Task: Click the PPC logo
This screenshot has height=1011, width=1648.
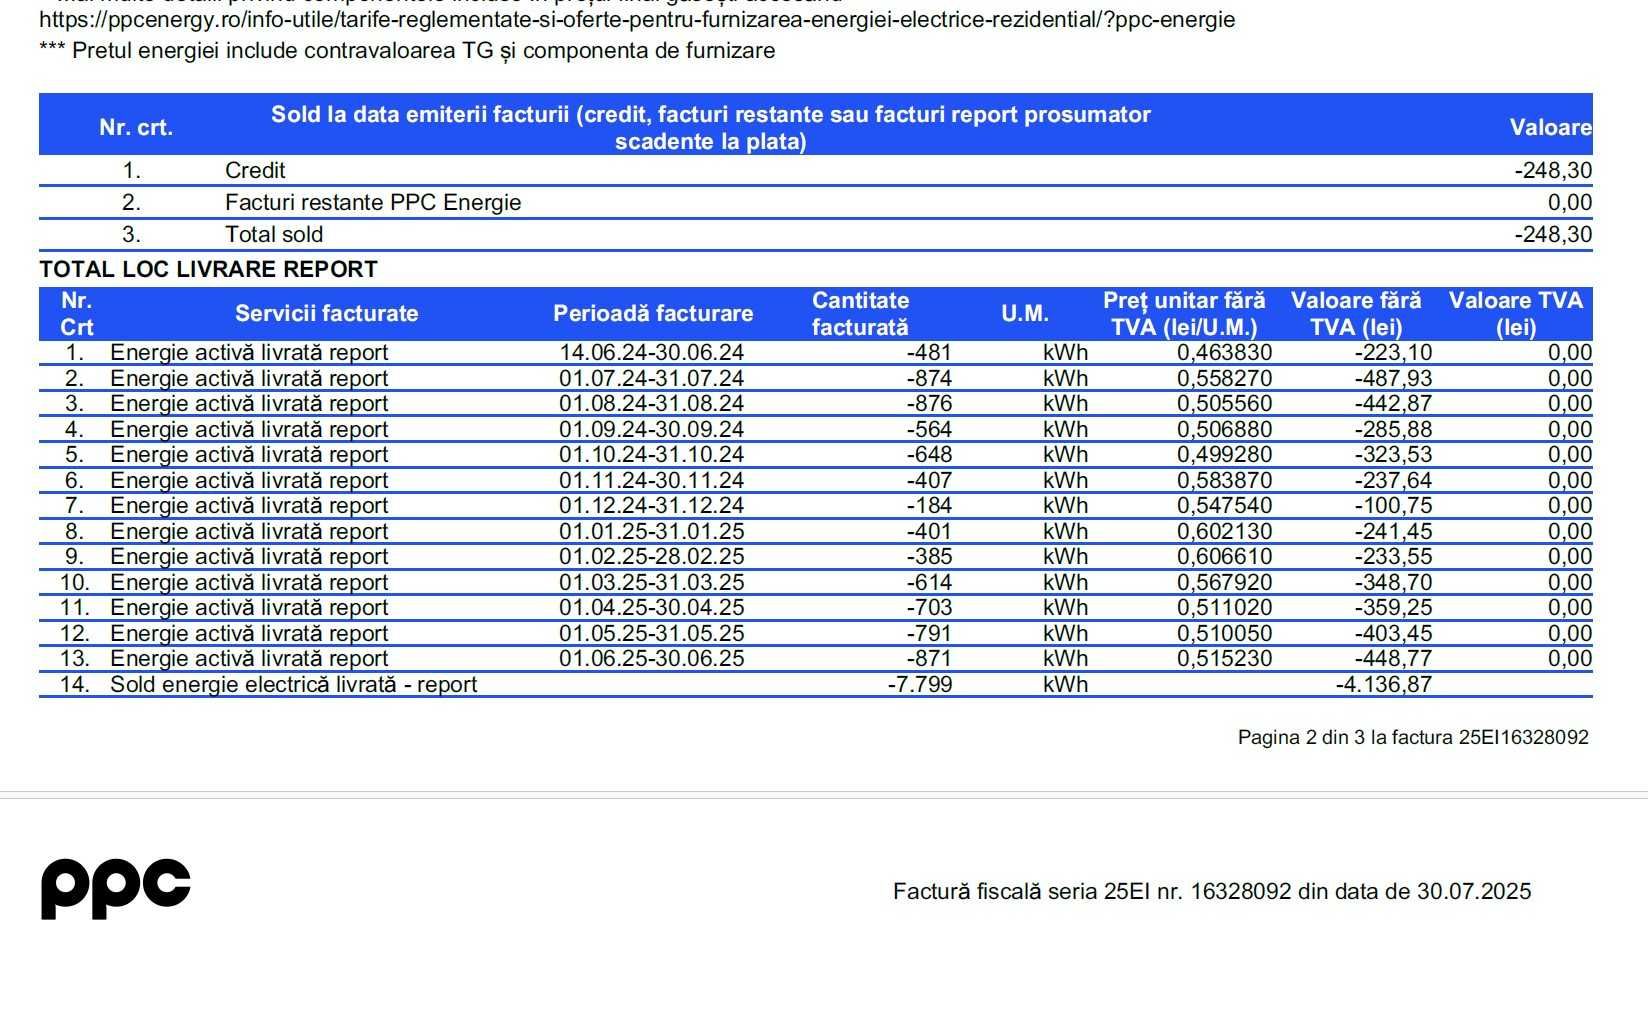Action: 116,888
